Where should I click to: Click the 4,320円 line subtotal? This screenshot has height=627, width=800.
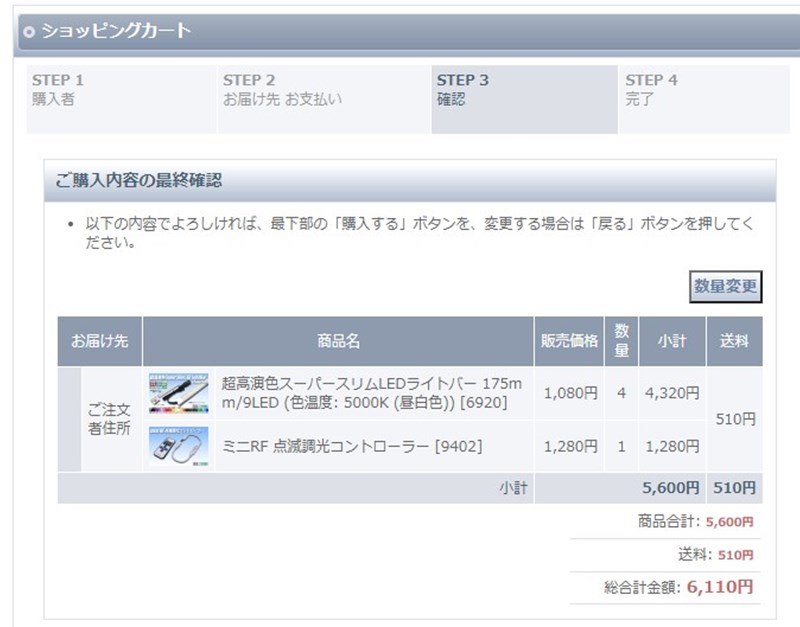[672, 393]
